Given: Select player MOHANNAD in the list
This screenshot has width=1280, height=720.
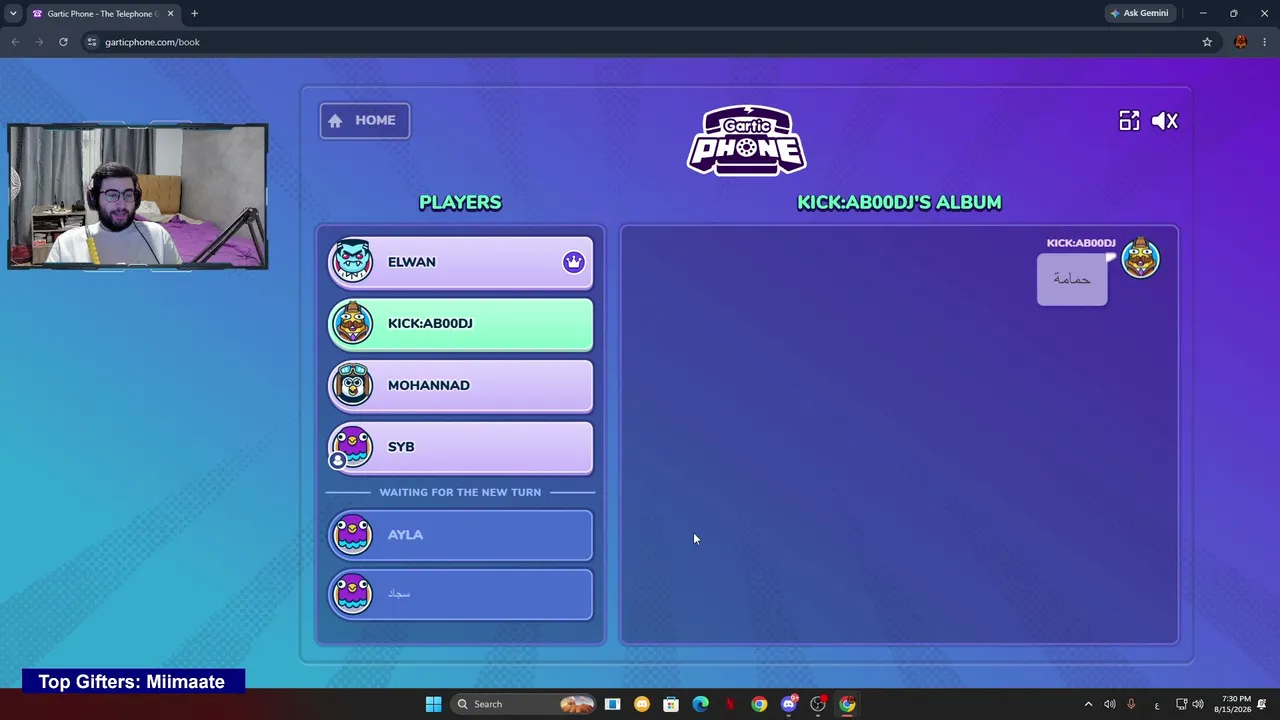Looking at the screenshot, I should click(x=460, y=386).
